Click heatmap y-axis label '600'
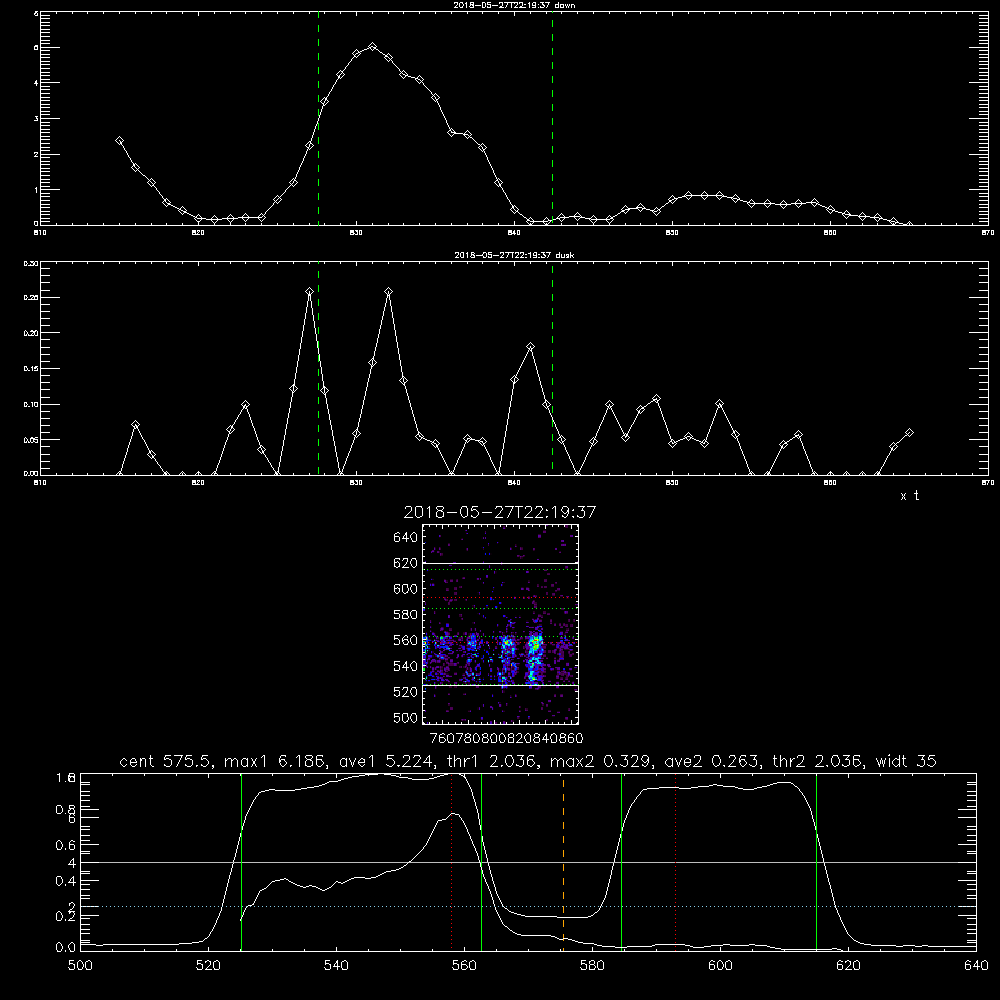The image size is (1000, 1000). tap(406, 589)
